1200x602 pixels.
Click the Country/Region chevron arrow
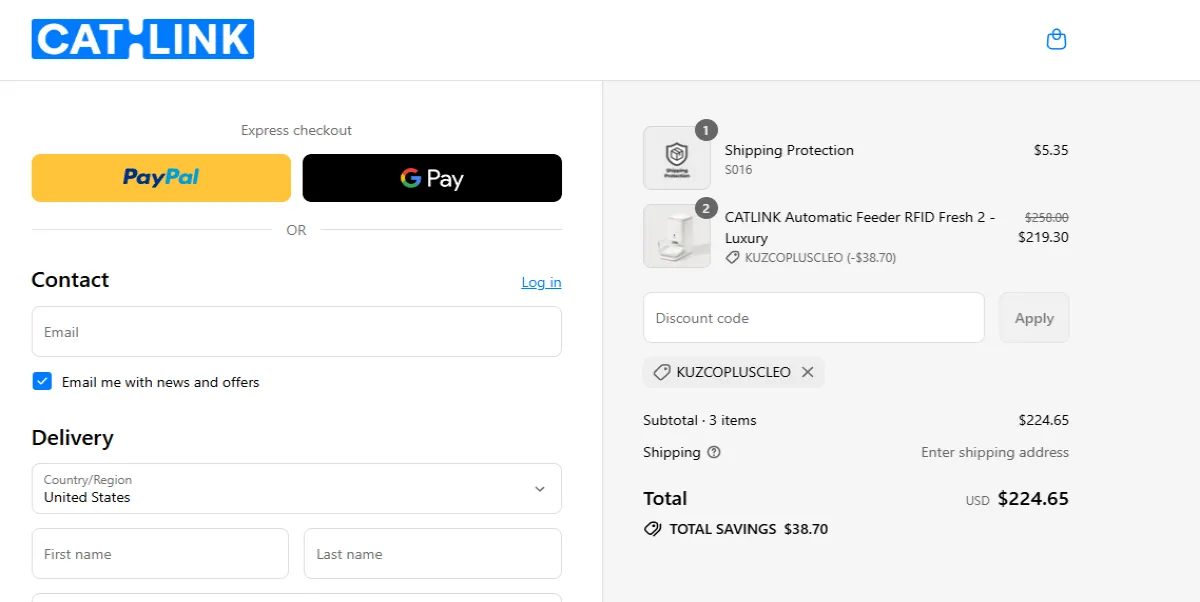541,488
